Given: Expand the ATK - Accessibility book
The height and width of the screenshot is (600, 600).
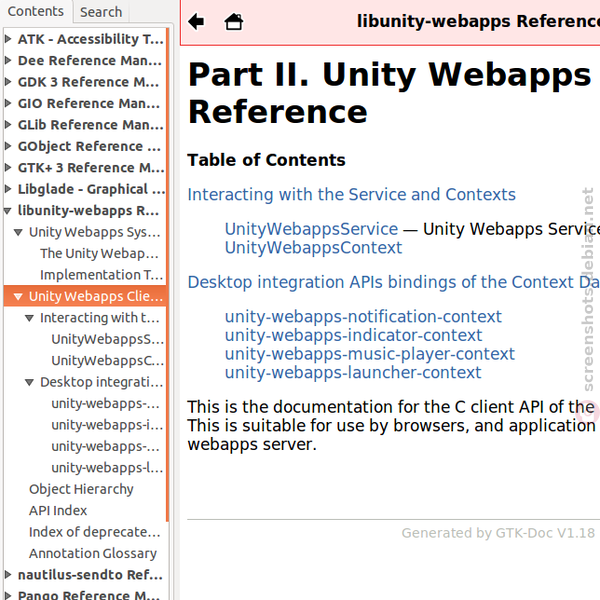Looking at the screenshot, I should coord(8,39).
